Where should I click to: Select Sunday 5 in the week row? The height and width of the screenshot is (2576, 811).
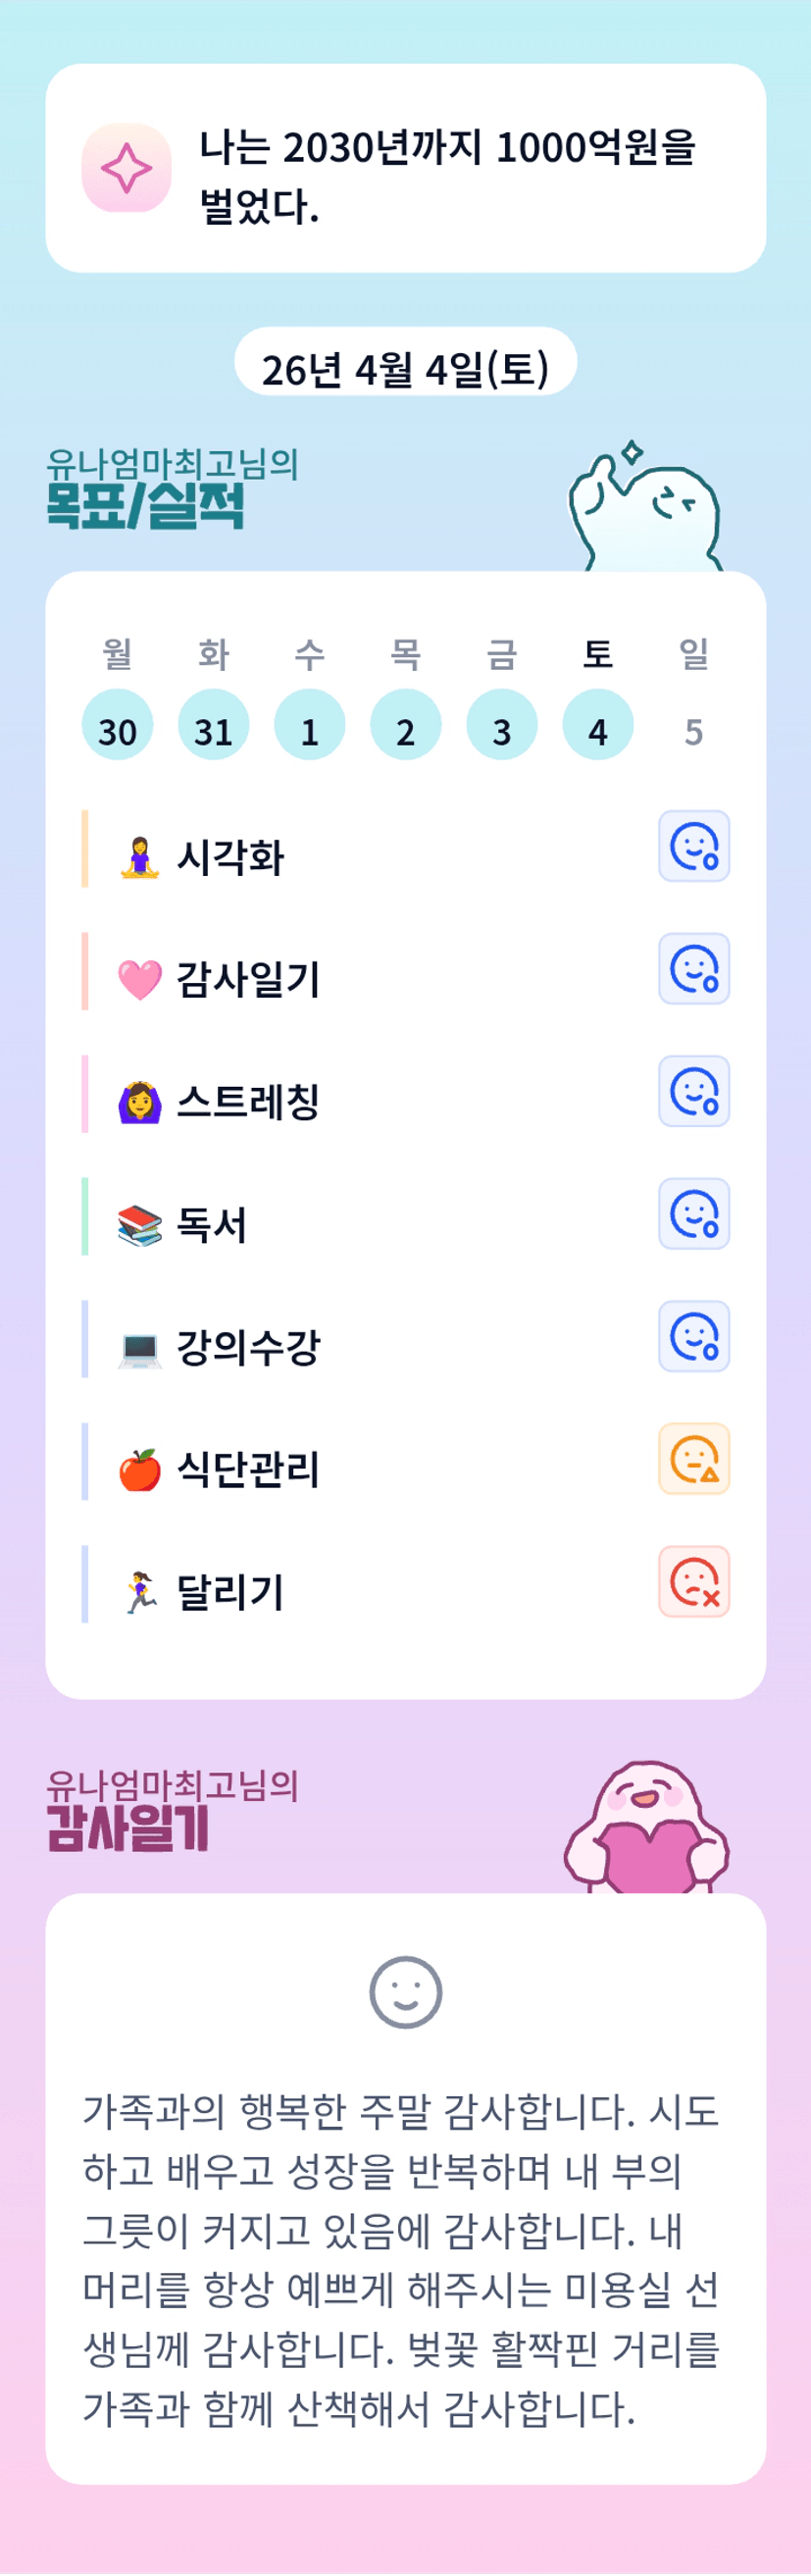coord(693,731)
